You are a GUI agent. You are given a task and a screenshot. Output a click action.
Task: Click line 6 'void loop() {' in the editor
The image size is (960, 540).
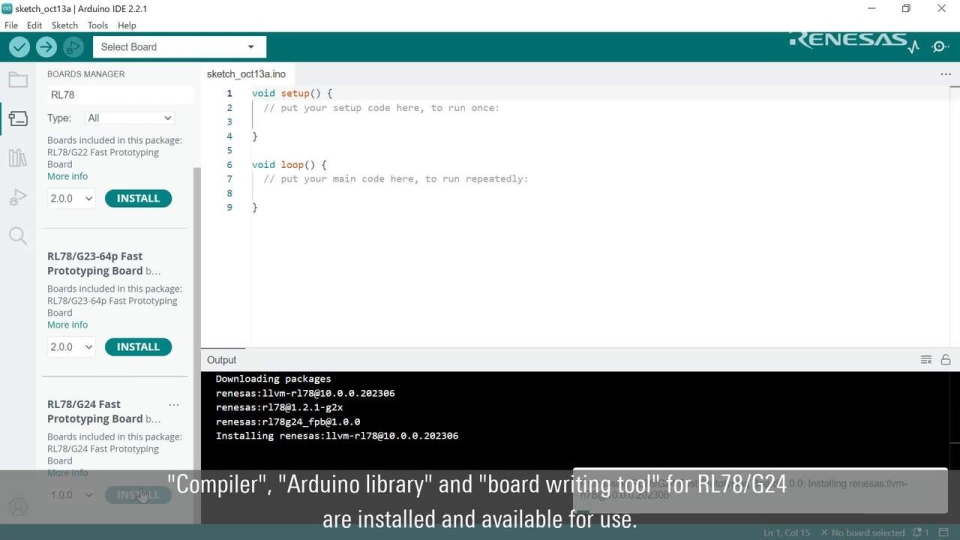[x=289, y=165]
